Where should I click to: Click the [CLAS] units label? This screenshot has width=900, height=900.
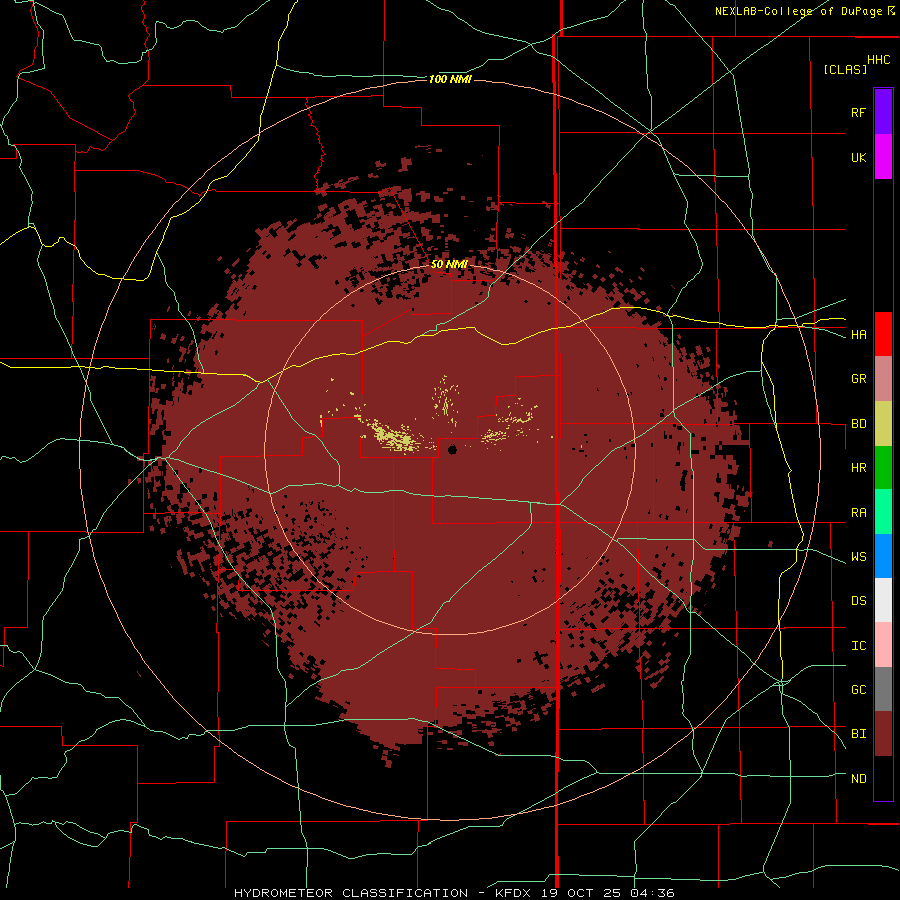click(845, 69)
